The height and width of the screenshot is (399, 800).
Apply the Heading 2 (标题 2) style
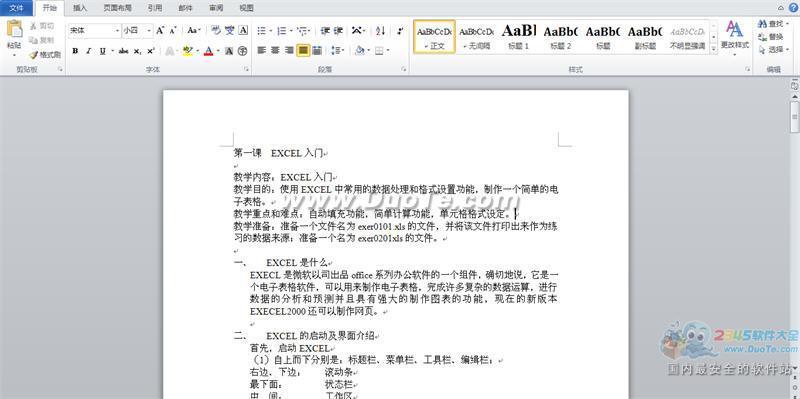point(560,37)
